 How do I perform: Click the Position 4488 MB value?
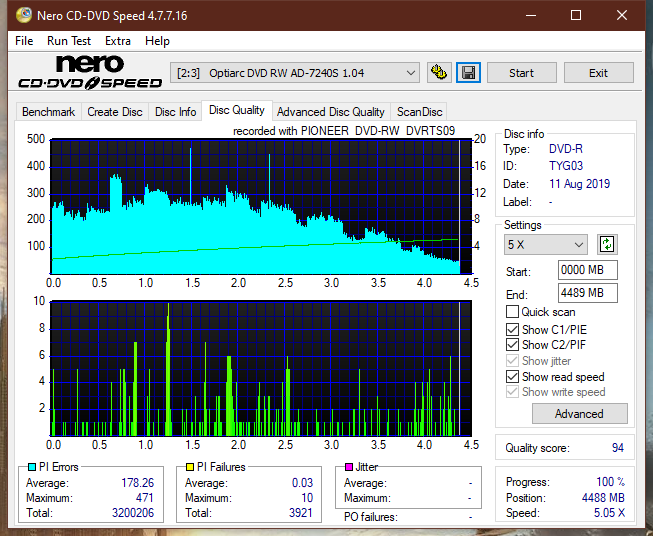[x=603, y=498]
